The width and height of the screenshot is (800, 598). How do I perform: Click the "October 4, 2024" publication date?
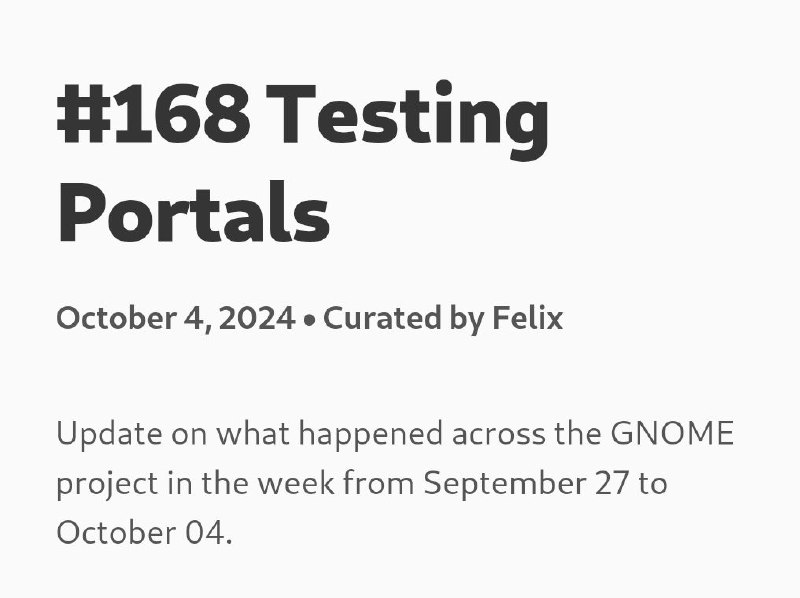[176, 318]
